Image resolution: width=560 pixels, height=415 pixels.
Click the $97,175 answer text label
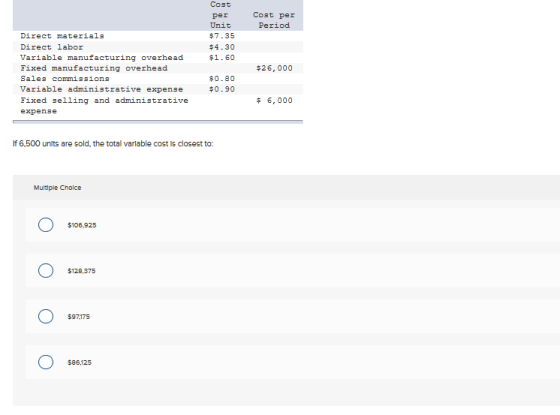point(79,316)
